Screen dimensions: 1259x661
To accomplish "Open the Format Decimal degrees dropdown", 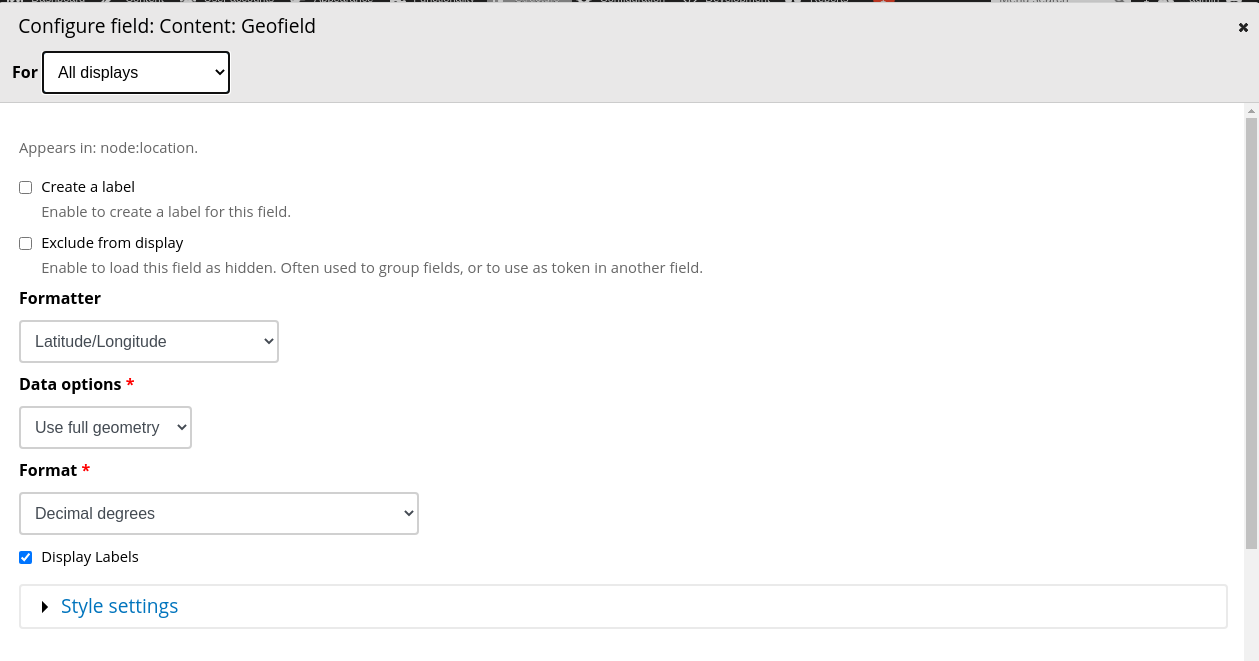I will 219,513.
